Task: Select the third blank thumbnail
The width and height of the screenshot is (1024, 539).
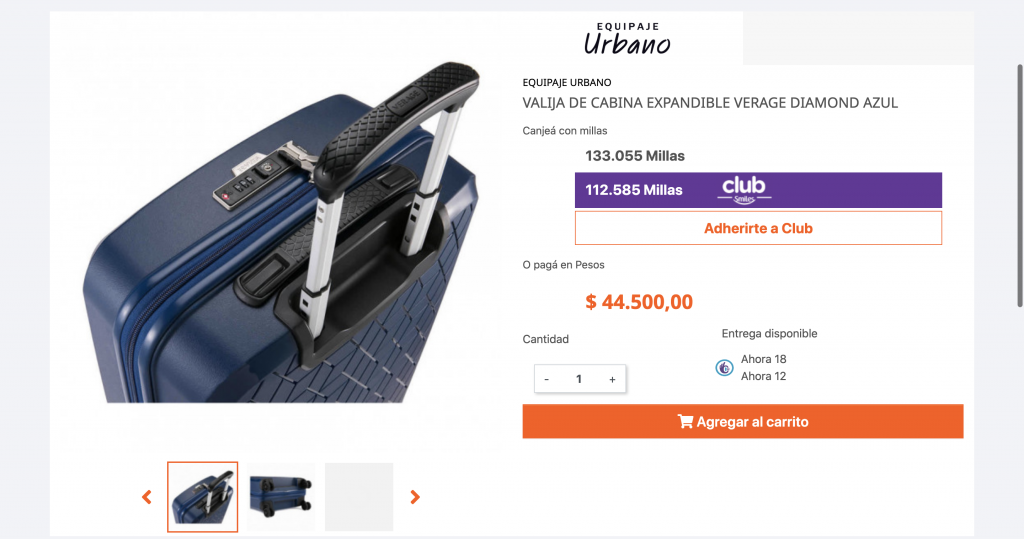Action: (359, 497)
